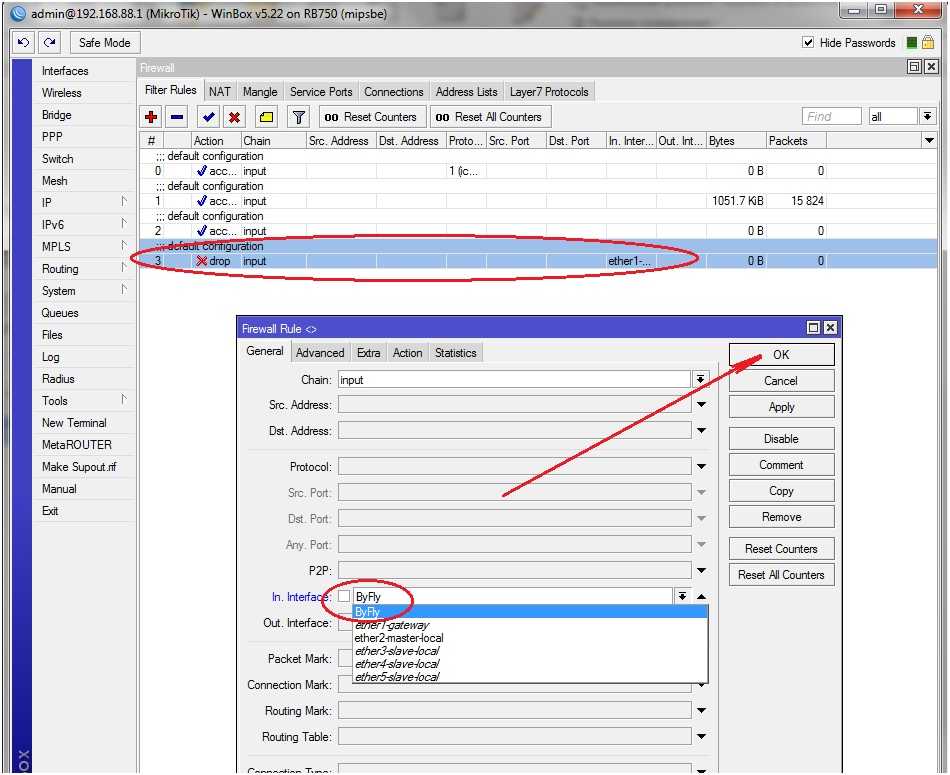Click the Src. Address input field
The width and height of the screenshot is (950, 775).
[514, 405]
